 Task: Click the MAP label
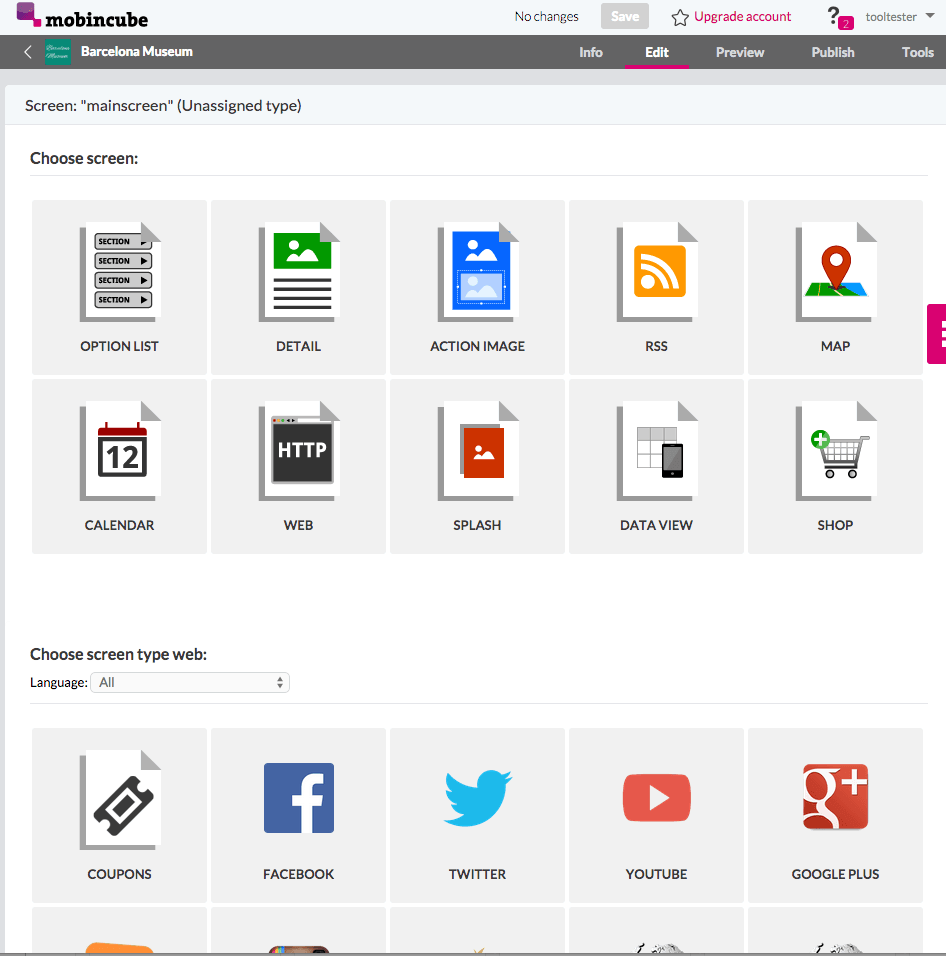835,346
